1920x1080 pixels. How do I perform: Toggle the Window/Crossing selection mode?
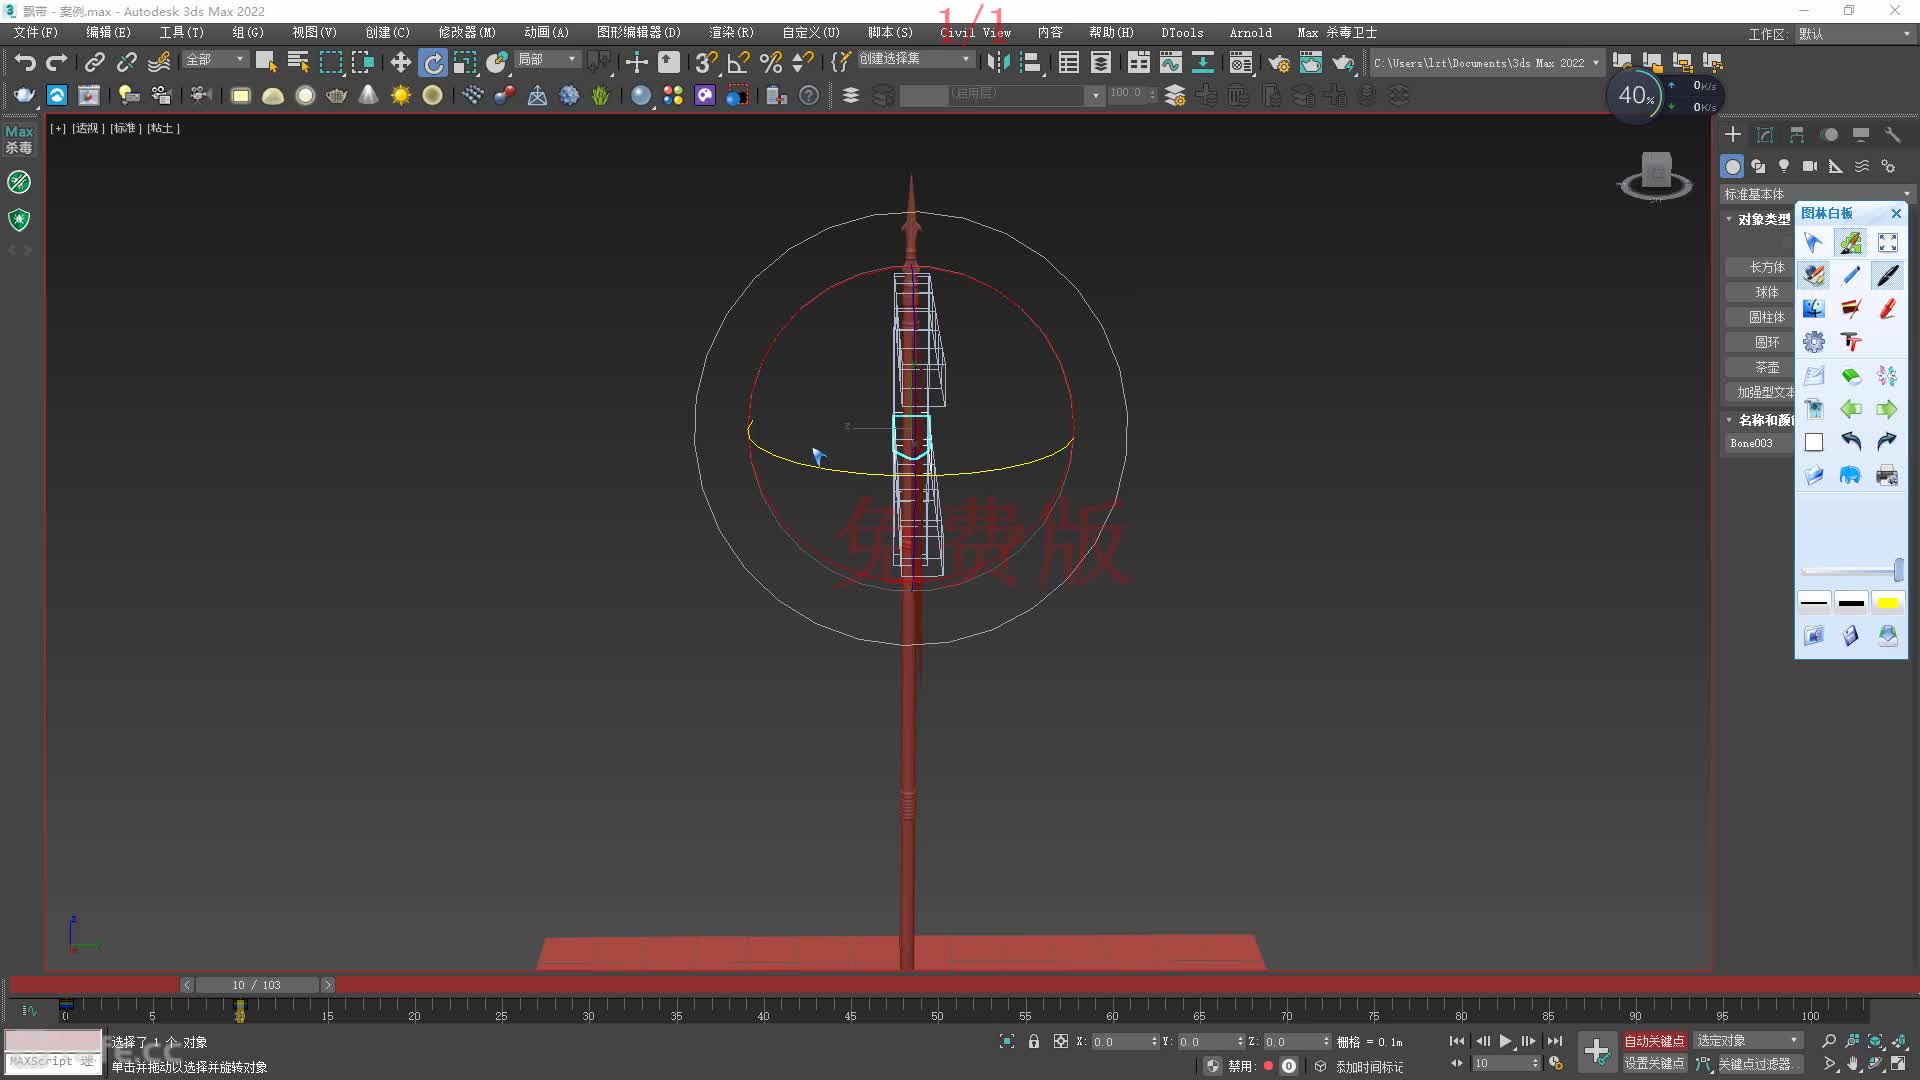[x=363, y=62]
